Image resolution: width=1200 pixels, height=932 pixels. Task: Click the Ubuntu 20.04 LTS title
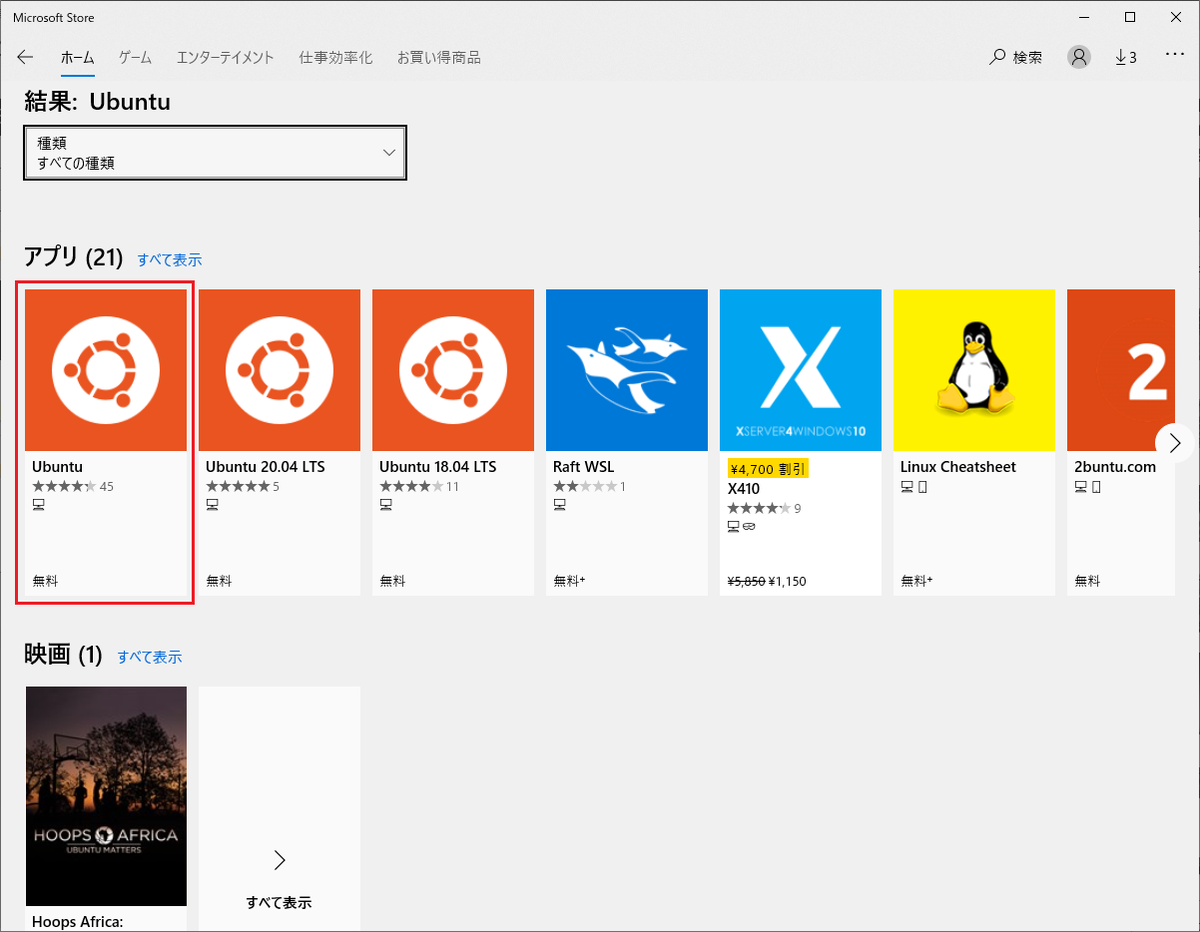click(265, 467)
